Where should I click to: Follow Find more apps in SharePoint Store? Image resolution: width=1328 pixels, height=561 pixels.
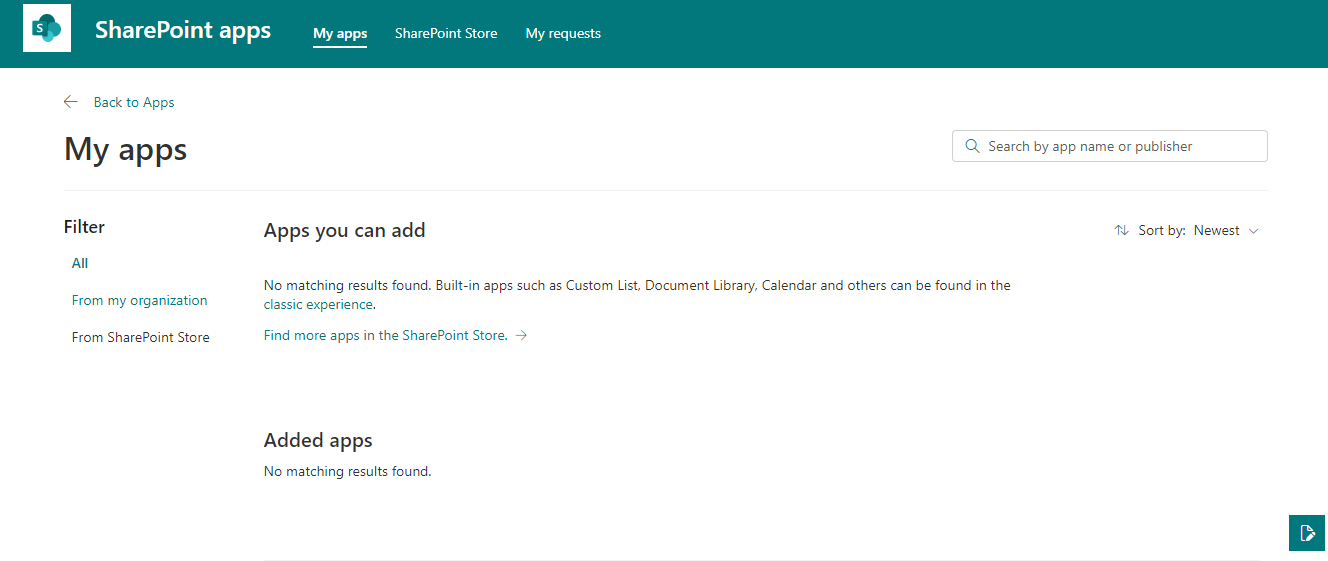[386, 335]
